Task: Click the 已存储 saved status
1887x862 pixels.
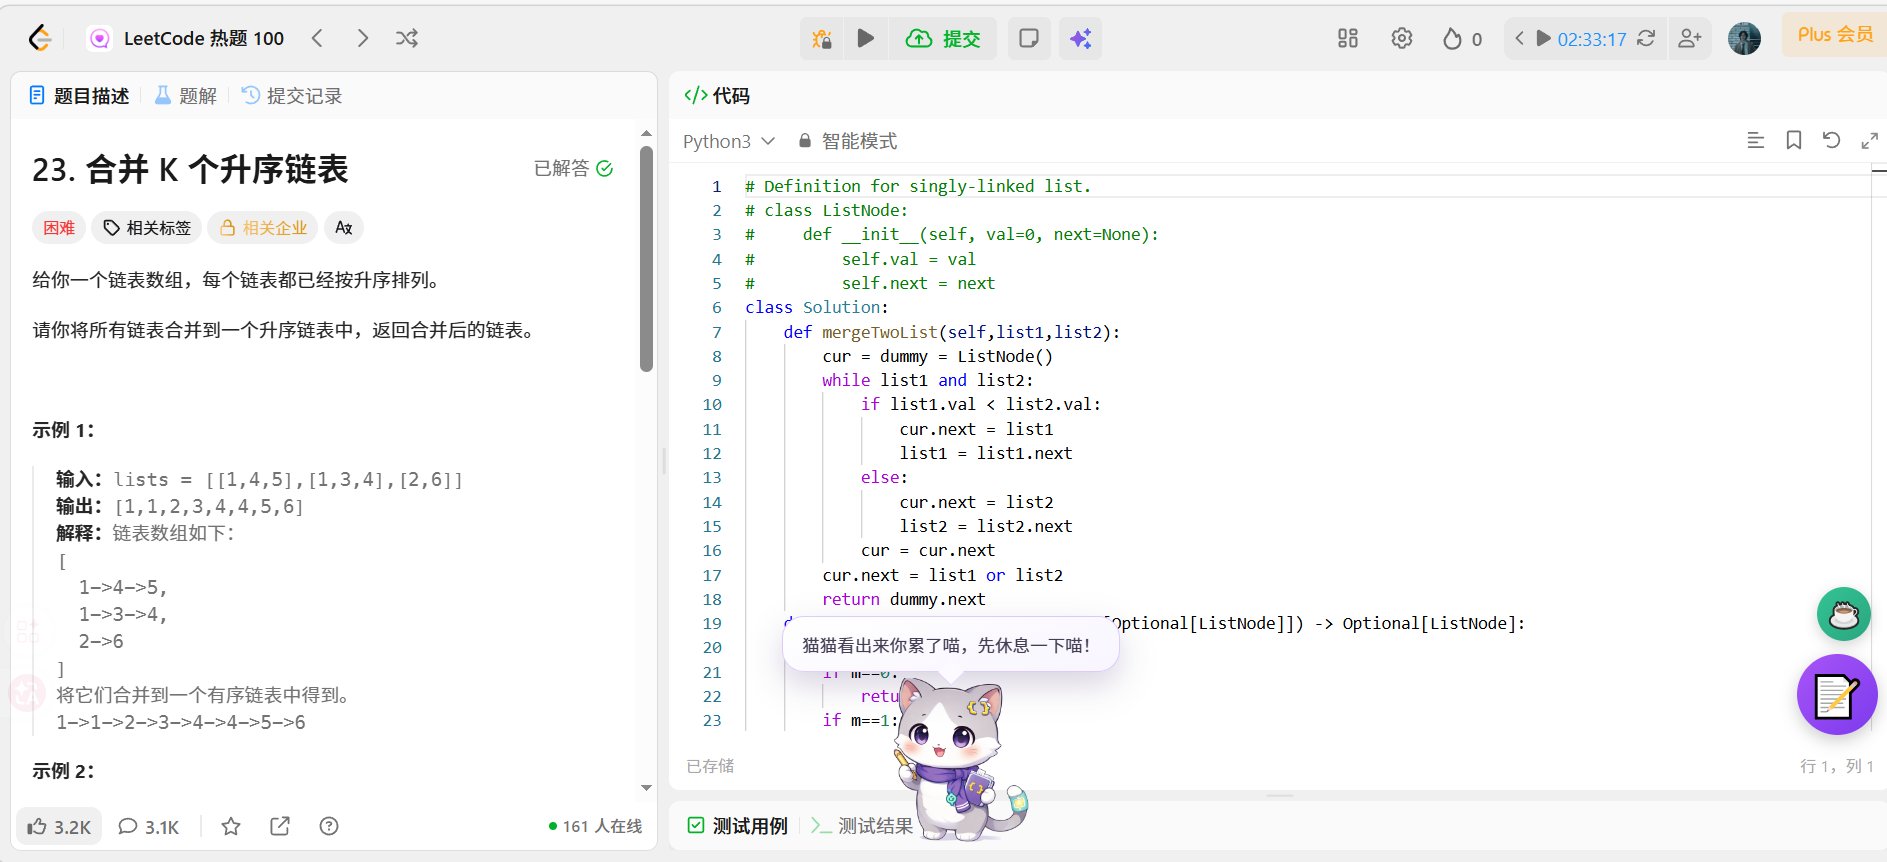Action: [x=710, y=766]
